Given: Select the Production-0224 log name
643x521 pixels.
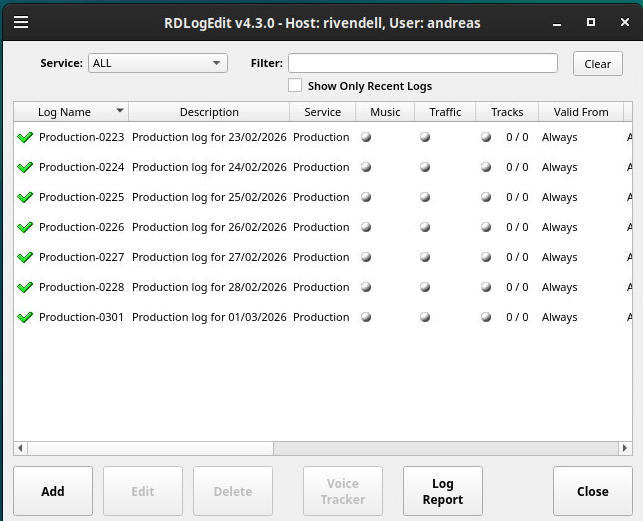Looking at the screenshot, I should [82, 167].
